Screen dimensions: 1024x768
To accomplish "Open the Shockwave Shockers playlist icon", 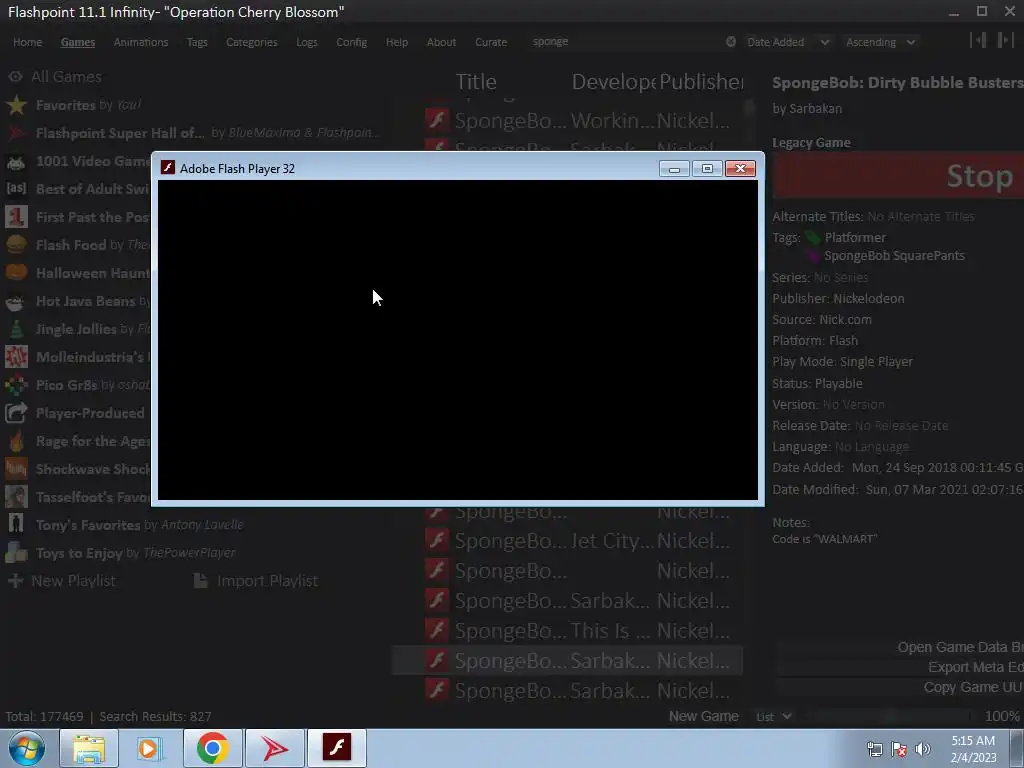I will [16, 469].
